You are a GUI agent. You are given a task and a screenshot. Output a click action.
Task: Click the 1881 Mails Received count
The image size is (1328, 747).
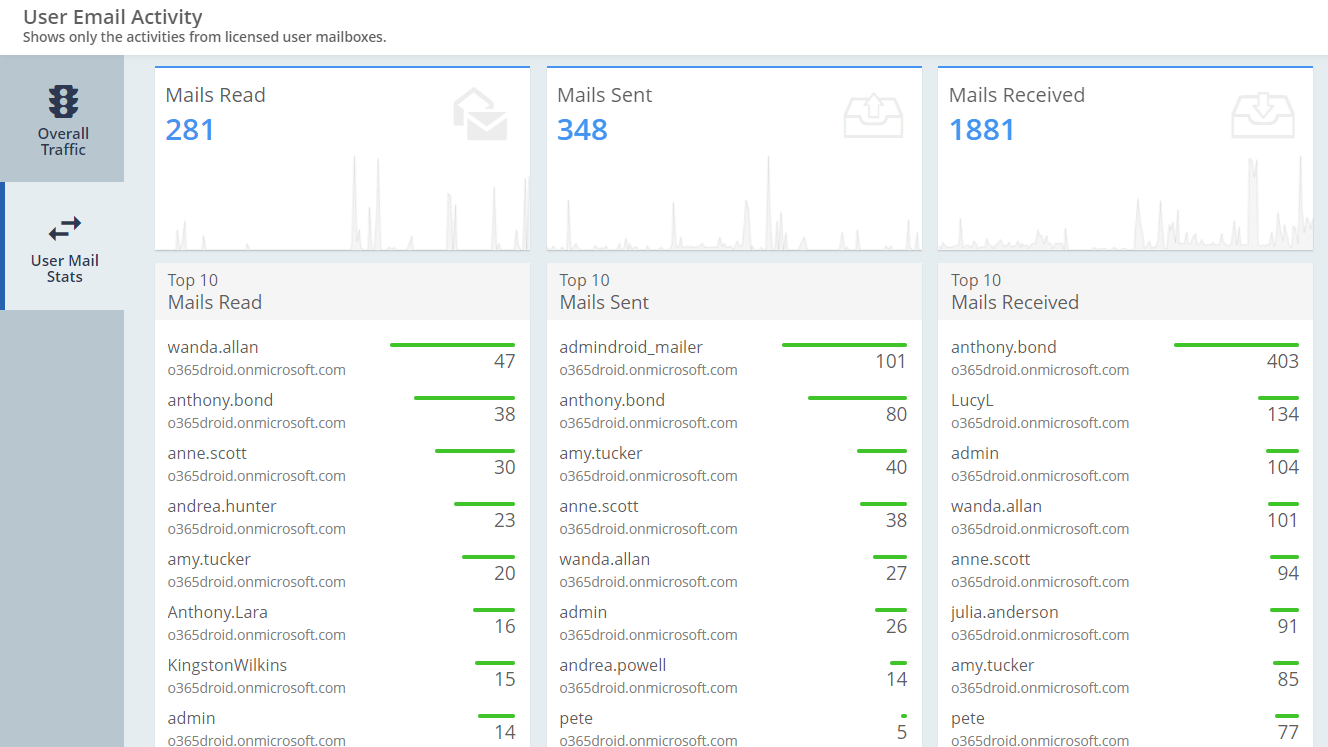coord(981,130)
